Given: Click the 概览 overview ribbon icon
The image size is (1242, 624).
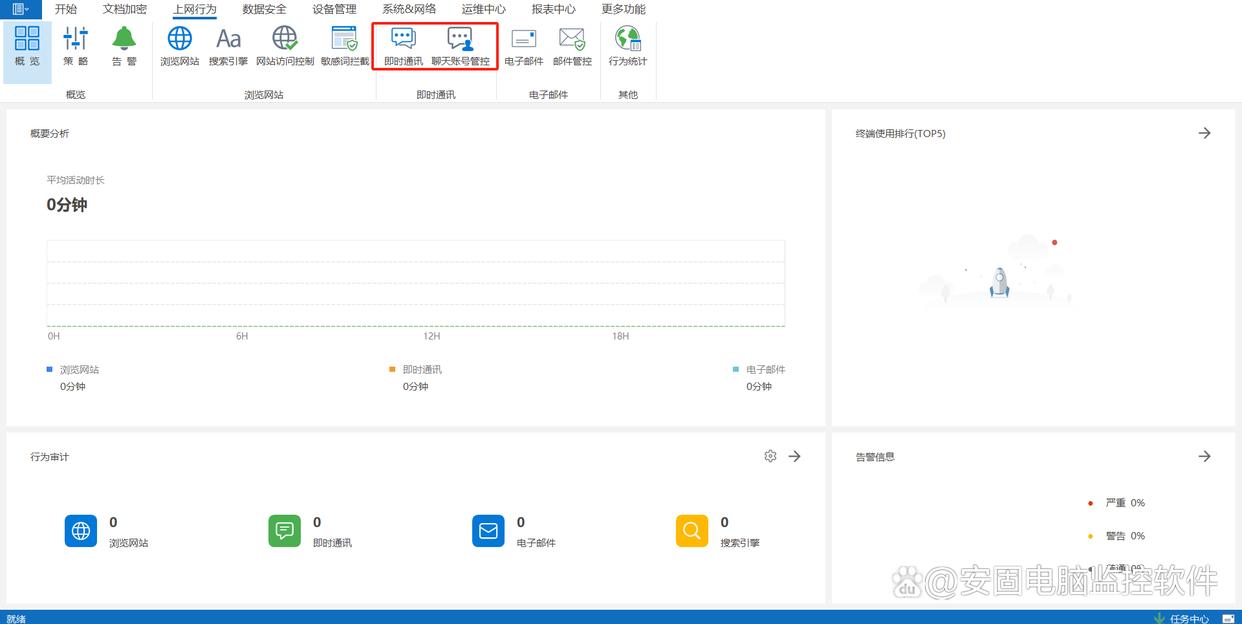Looking at the screenshot, I should [x=27, y=46].
